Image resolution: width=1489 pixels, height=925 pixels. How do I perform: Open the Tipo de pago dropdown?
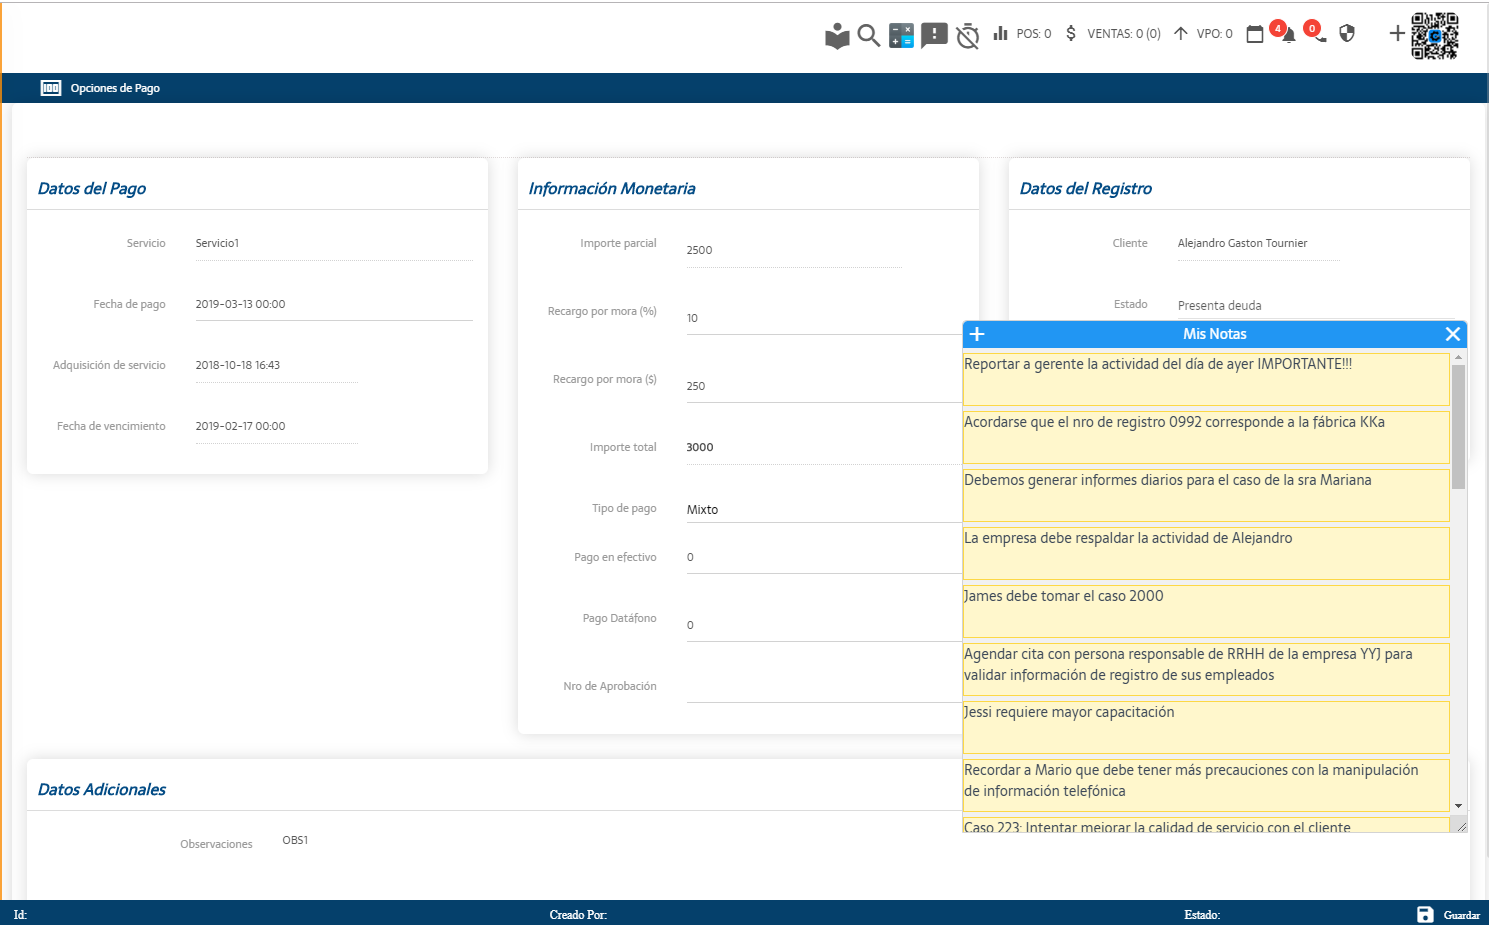(x=822, y=510)
